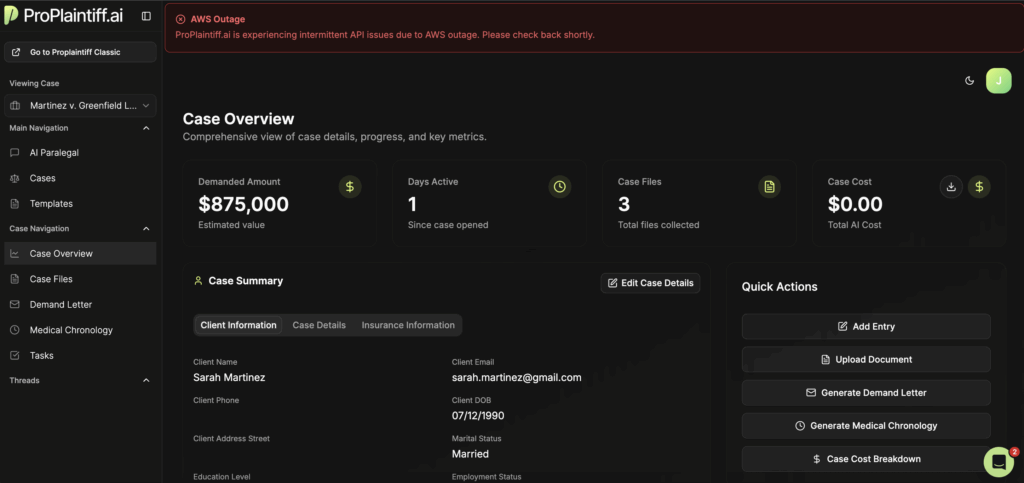Open the Viewing Case dropdown selector
The height and width of the screenshot is (483, 1024).
coord(80,105)
